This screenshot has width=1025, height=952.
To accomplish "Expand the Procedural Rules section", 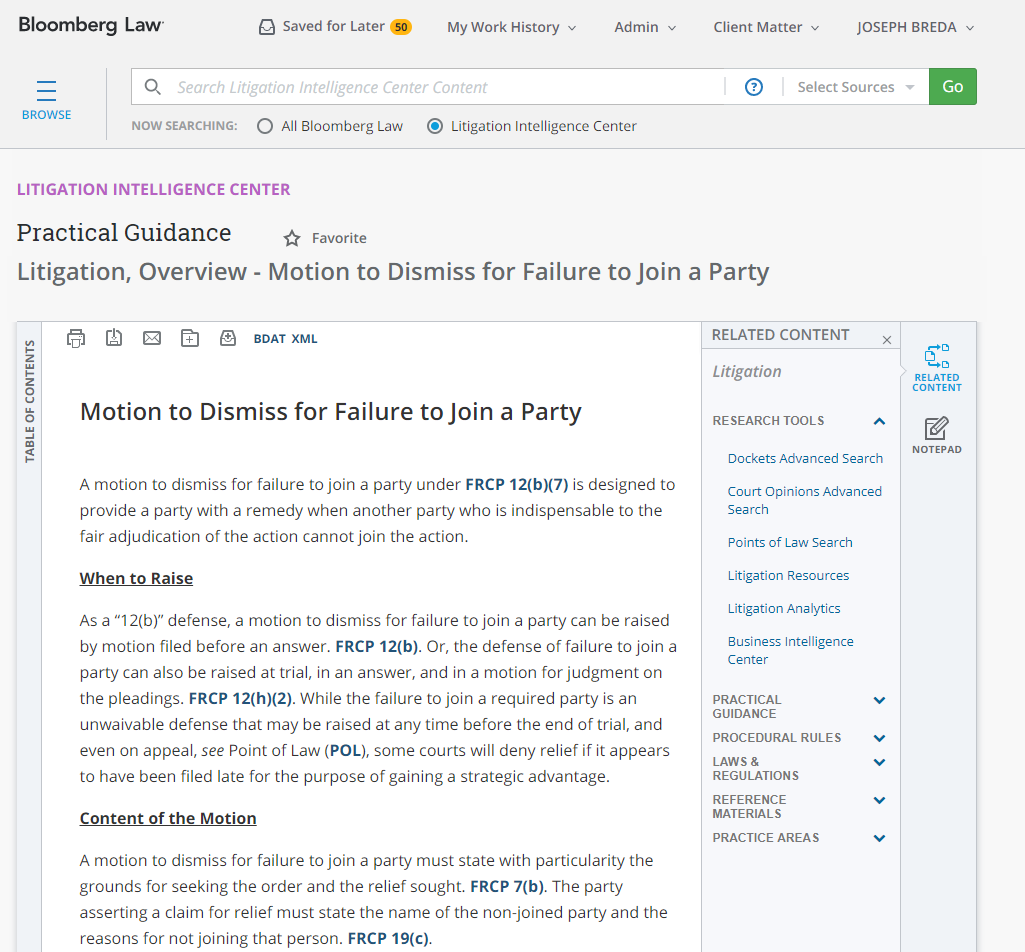I will pos(879,738).
